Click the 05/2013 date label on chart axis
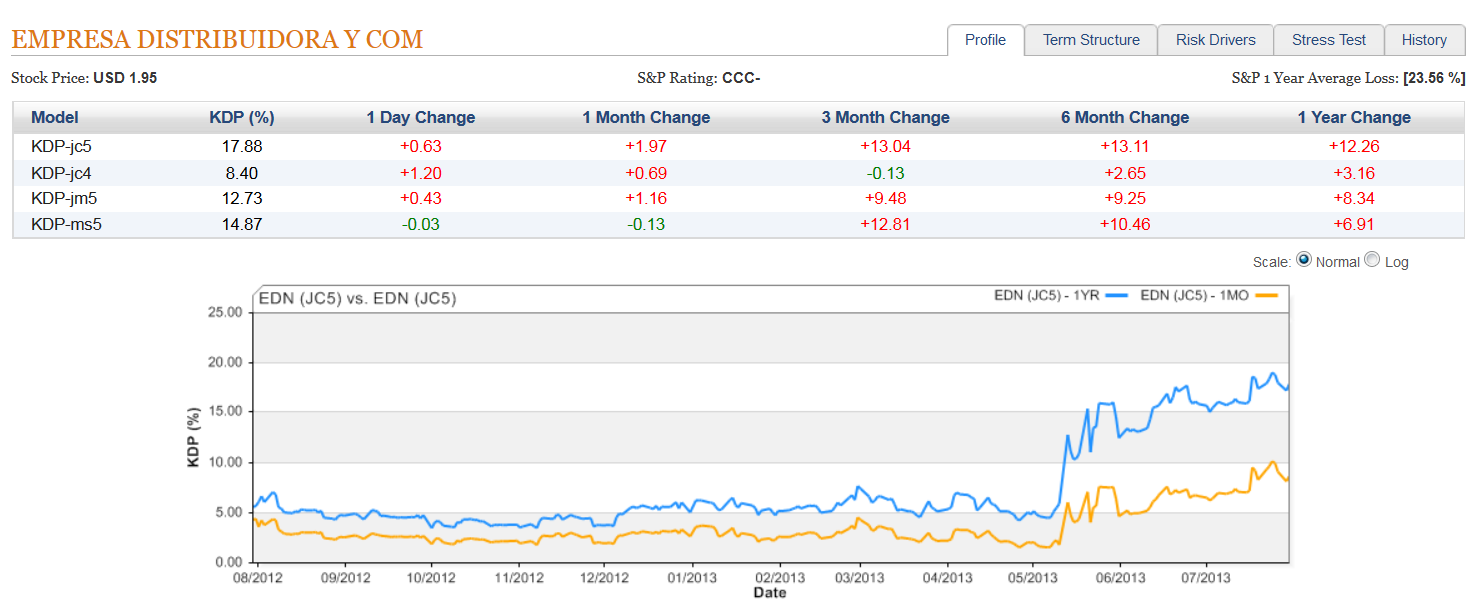Image resolution: width=1479 pixels, height=602 pixels. (x=1034, y=578)
